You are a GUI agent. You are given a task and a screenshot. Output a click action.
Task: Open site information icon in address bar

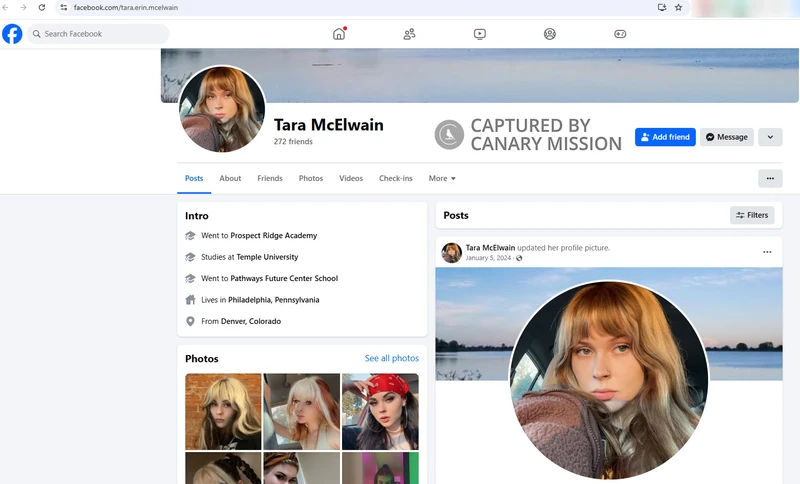64,8
